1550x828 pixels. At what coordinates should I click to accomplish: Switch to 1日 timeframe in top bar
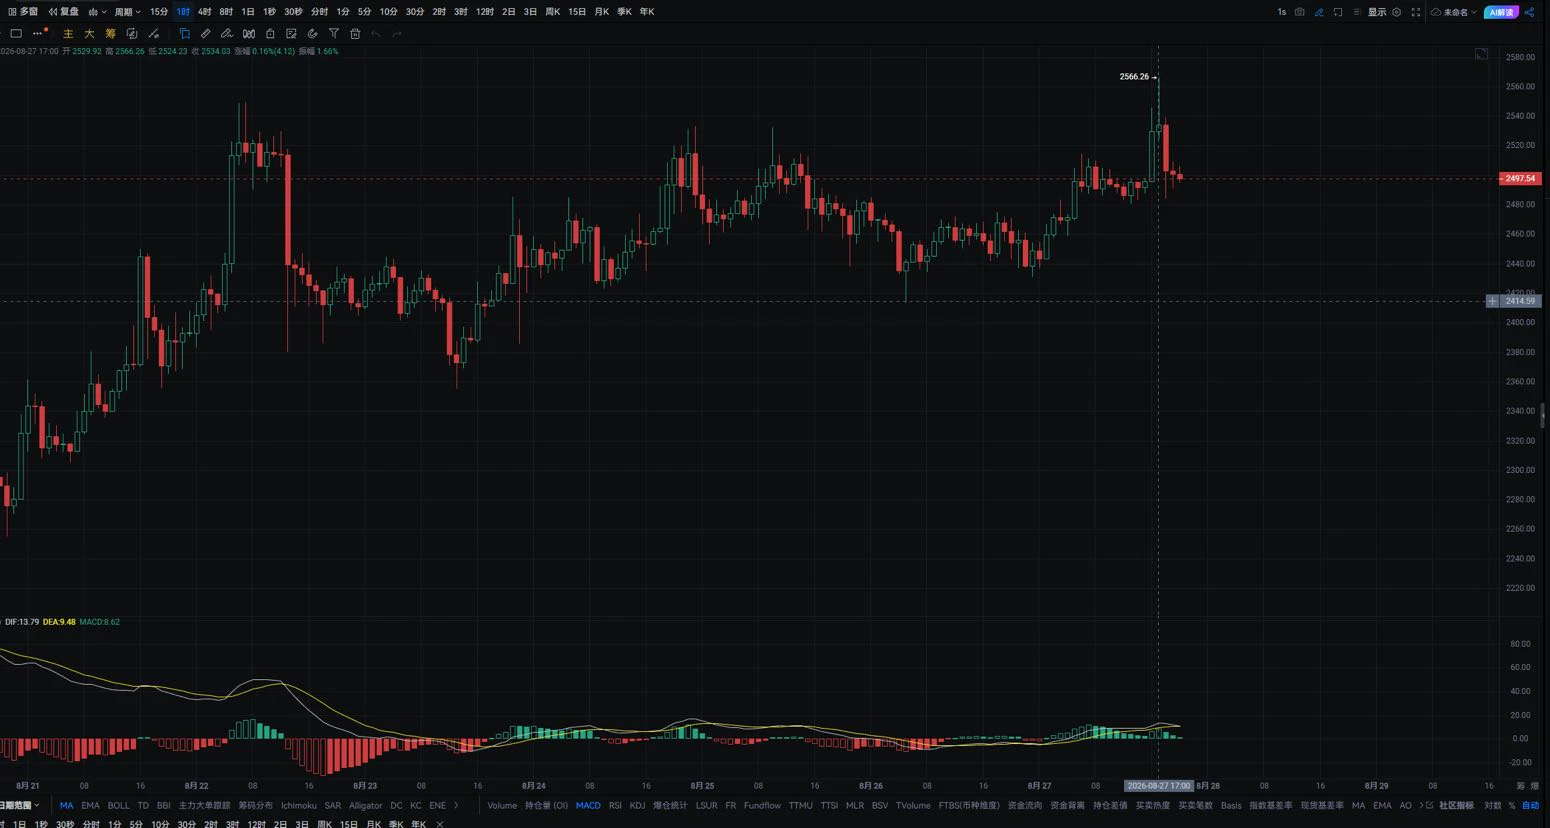[248, 12]
